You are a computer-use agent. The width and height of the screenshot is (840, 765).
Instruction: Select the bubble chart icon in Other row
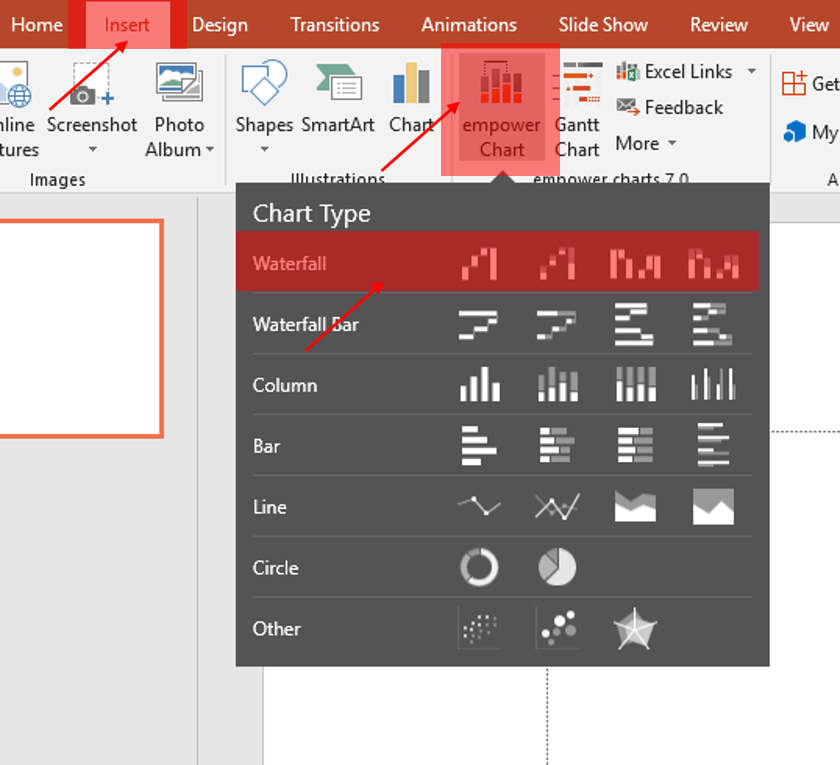557,629
